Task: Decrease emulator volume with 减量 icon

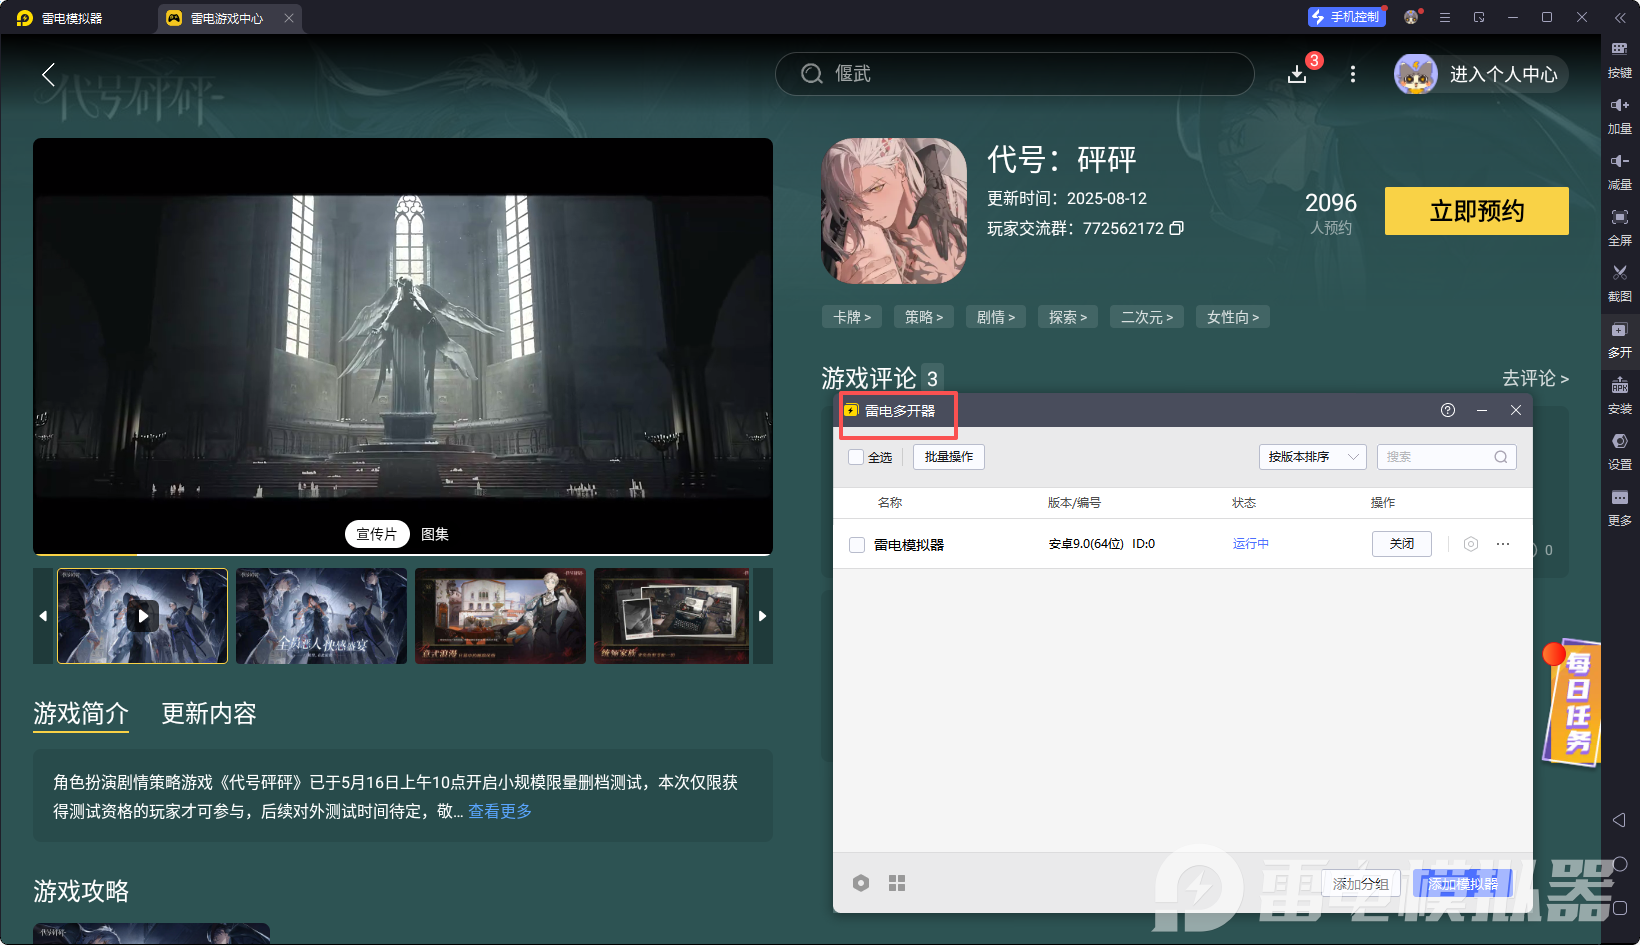Action: pos(1620,172)
